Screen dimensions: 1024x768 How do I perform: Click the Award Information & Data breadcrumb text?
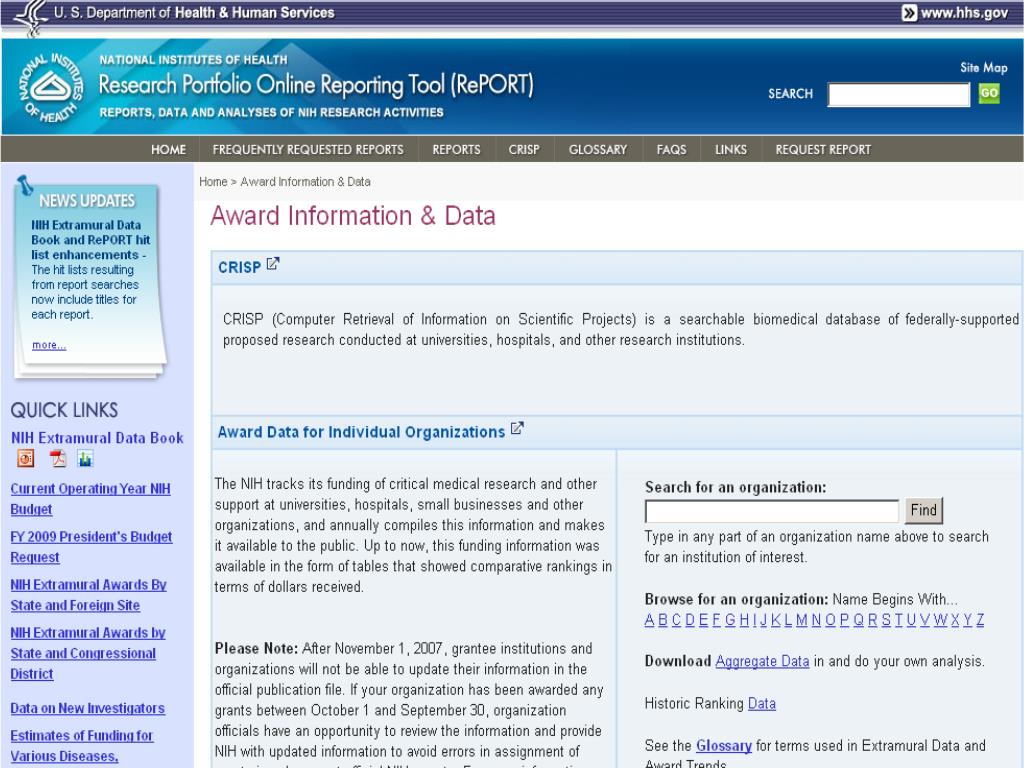click(306, 182)
